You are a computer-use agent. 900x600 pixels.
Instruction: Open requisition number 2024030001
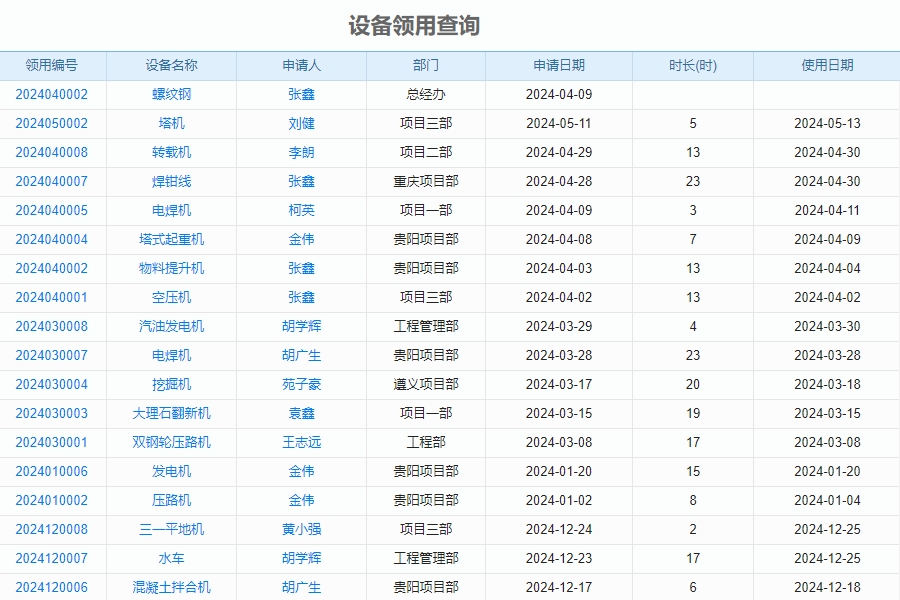click(52, 442)
